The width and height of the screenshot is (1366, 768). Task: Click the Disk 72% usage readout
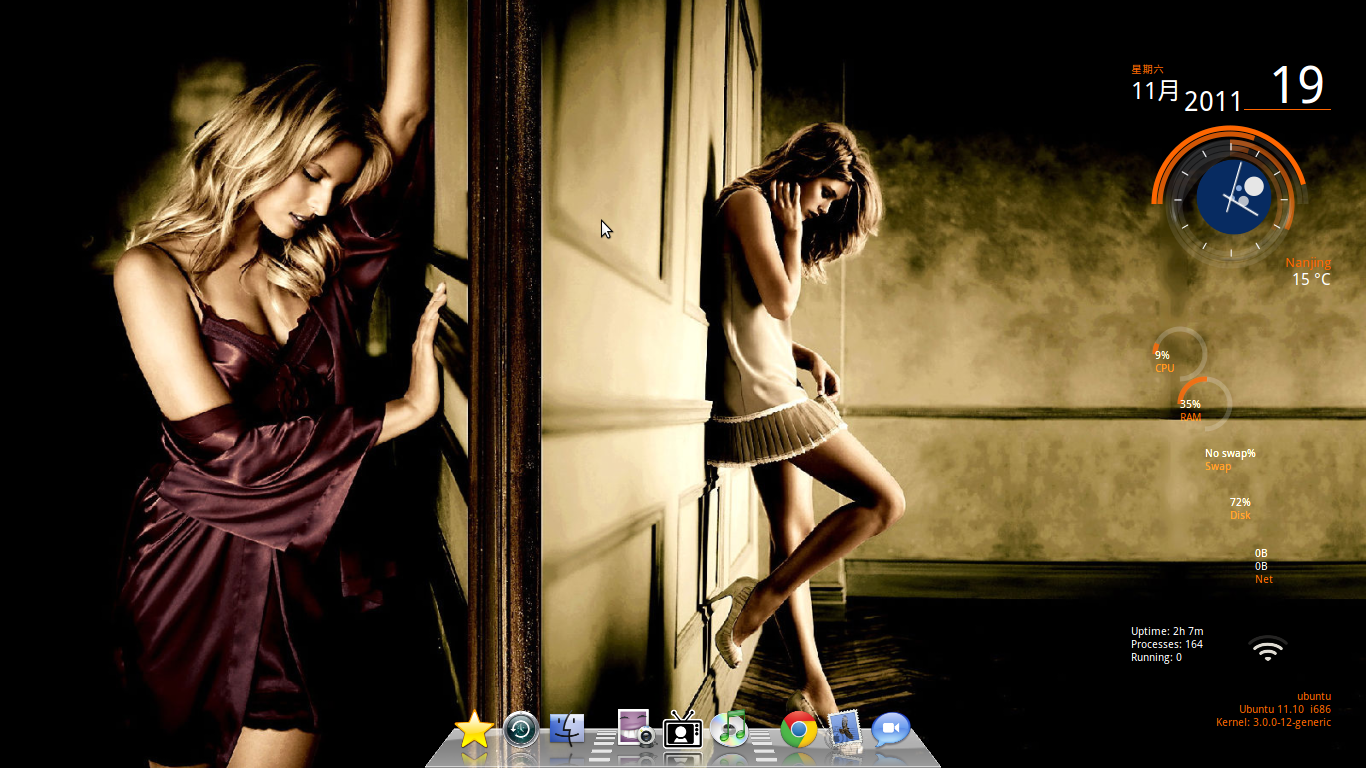pos(1240,509)
